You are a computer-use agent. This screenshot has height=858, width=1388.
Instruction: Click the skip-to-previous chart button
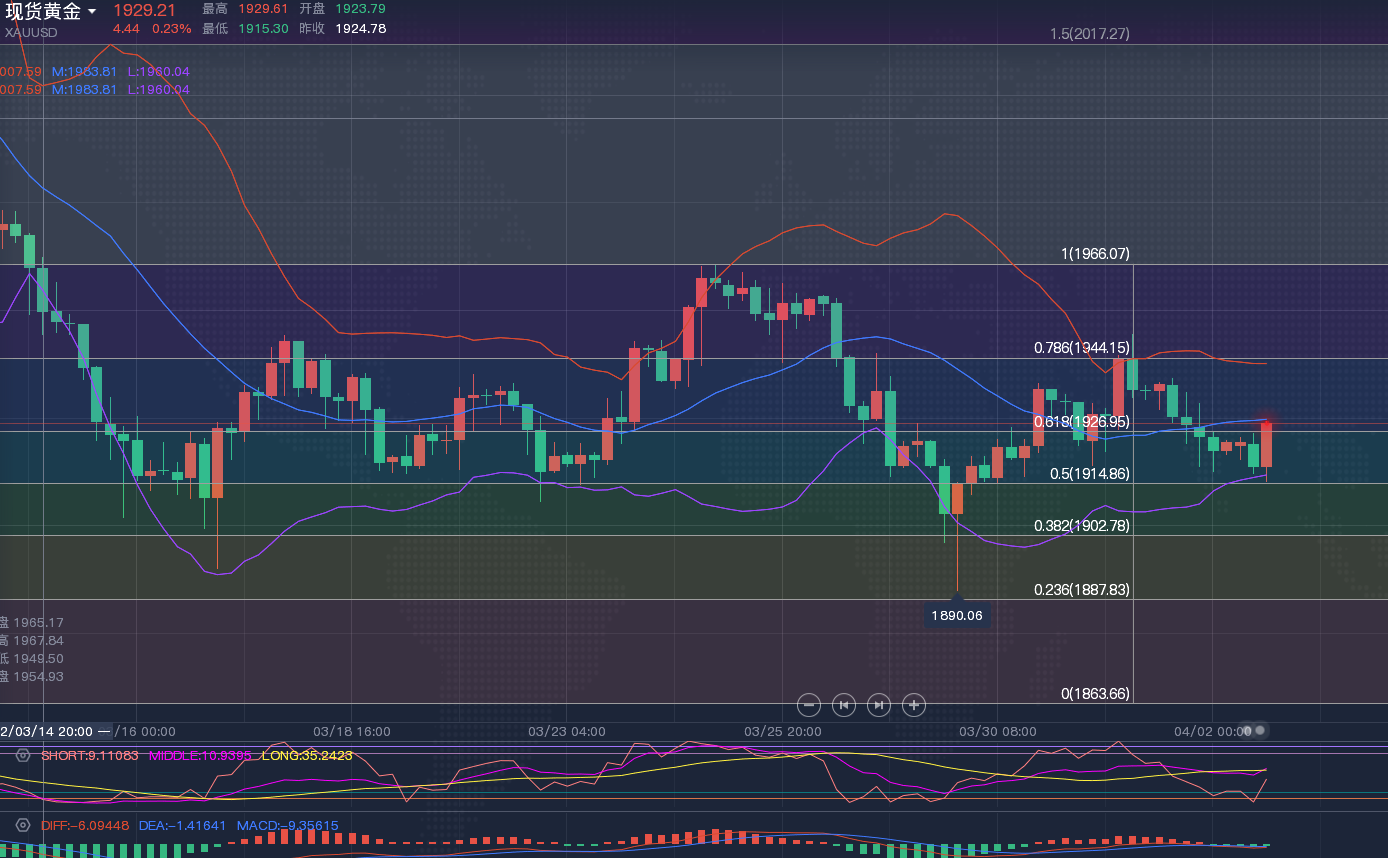[844, 705]
